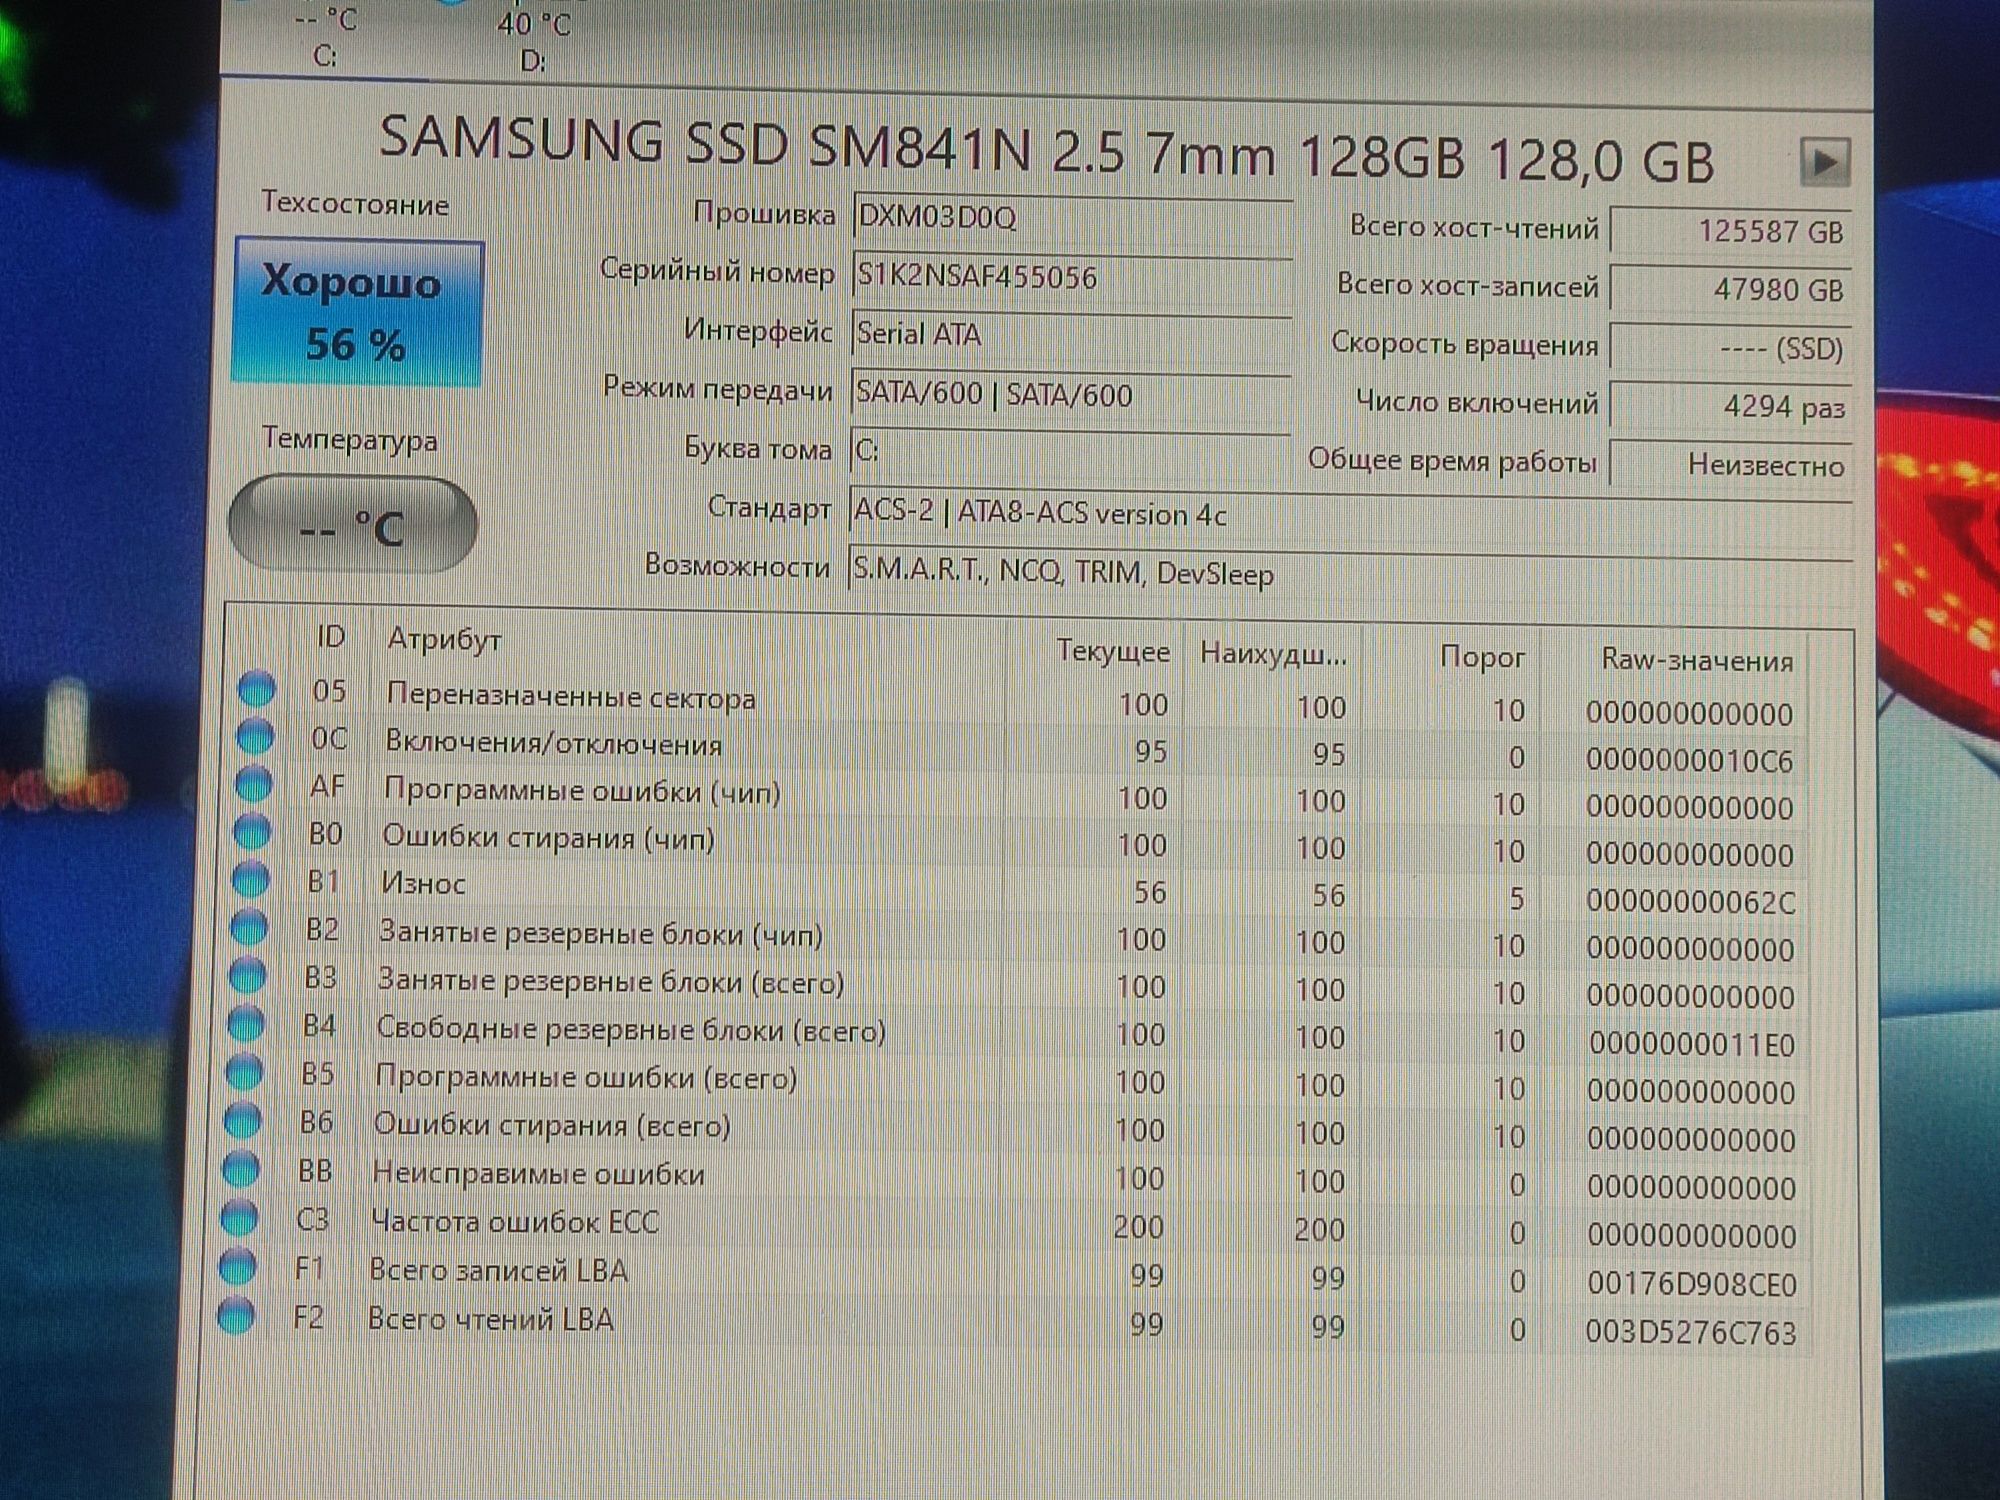Screen dimensions: 2000x1500
Task: Click the status dot for B1 Износ
Action: point(251,879)
